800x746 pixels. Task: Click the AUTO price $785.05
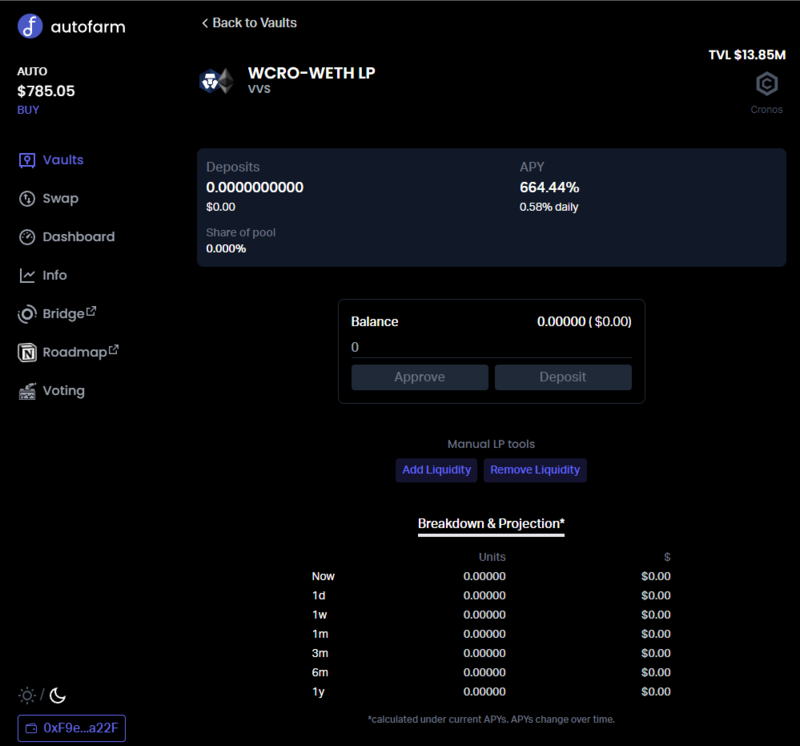click(x=46, y=91)
